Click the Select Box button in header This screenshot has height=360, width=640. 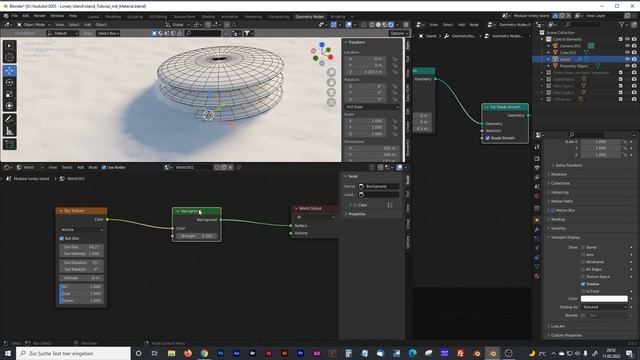108,33
